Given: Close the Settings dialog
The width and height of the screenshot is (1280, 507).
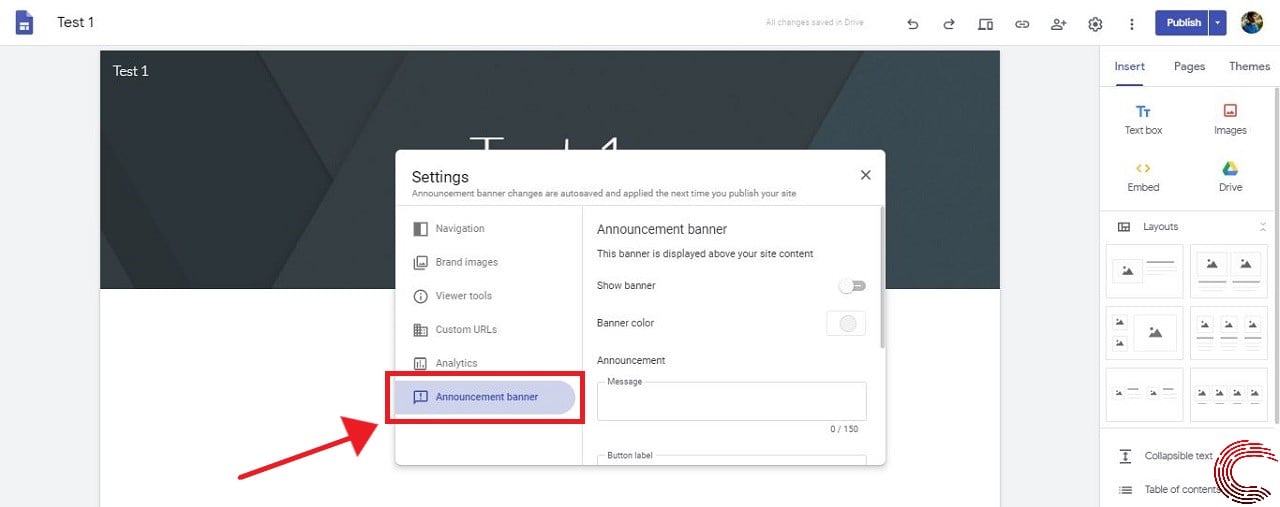Looking at the screenshot, I should pos(865,175).
